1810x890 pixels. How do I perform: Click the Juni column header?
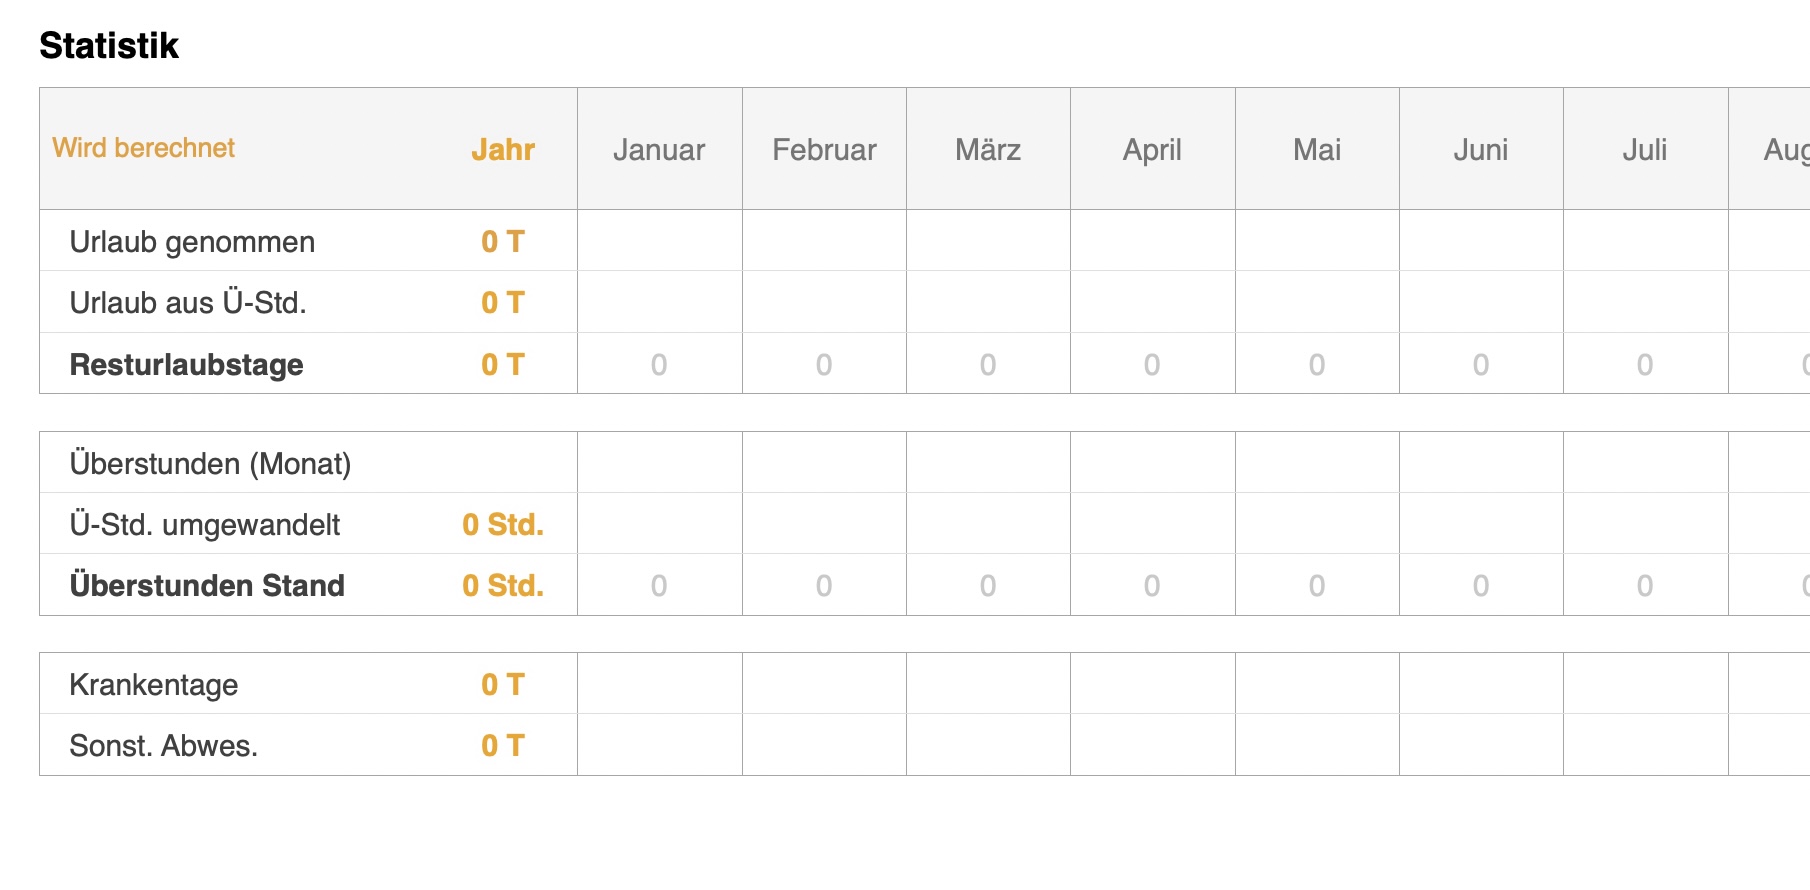pyautogui.click(x=1481, y=150)
